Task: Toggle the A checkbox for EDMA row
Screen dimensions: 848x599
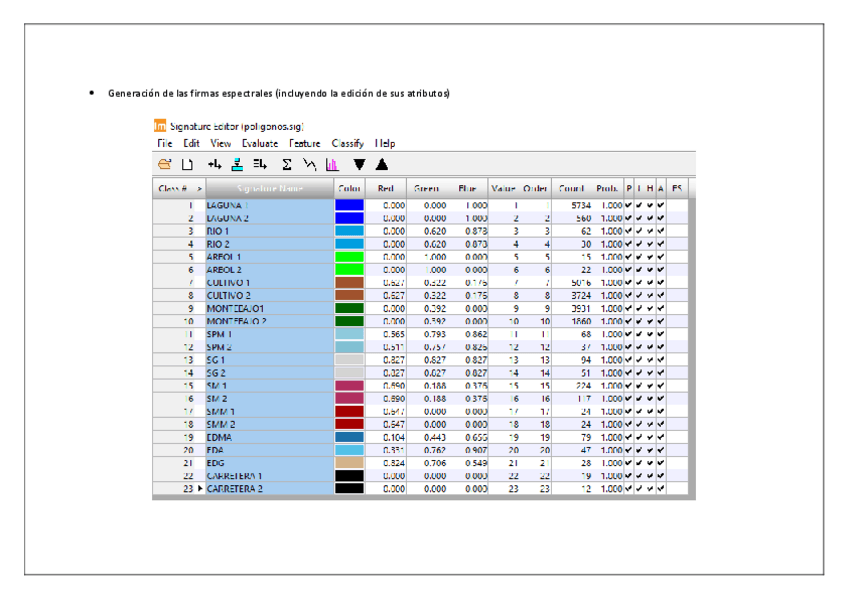Action: [x=661, y=437]
